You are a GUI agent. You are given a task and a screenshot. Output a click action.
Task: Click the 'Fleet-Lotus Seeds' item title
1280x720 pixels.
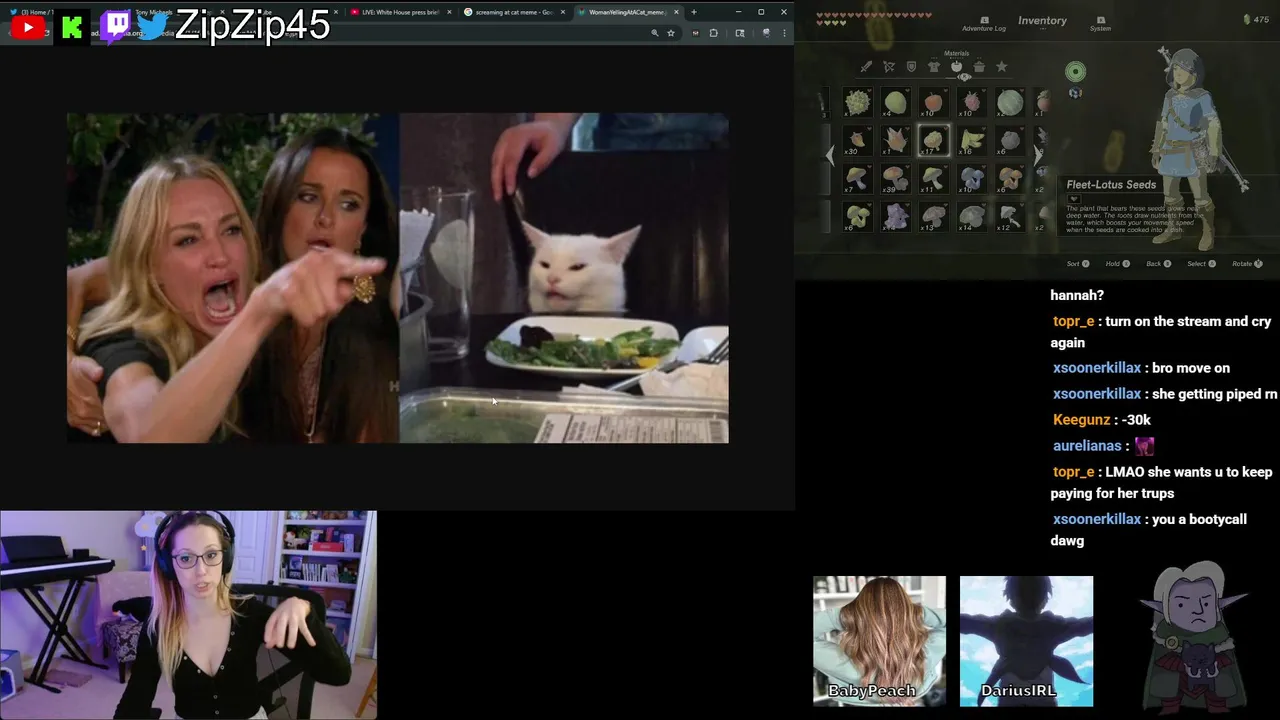click(1111, 185)
